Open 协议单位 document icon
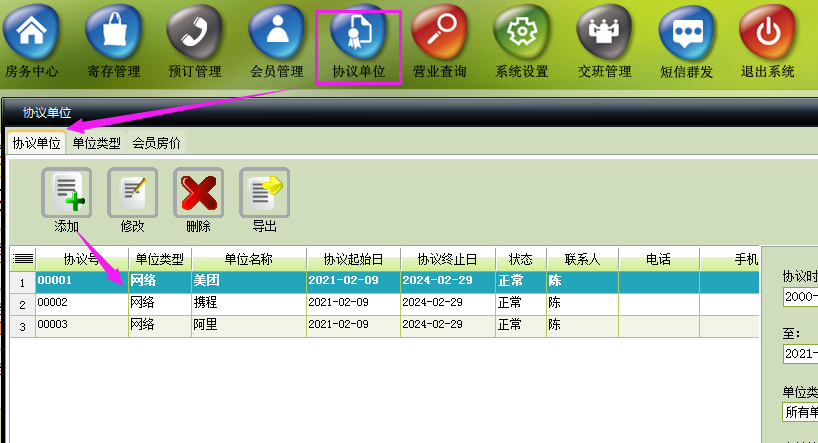 [358, 31]
